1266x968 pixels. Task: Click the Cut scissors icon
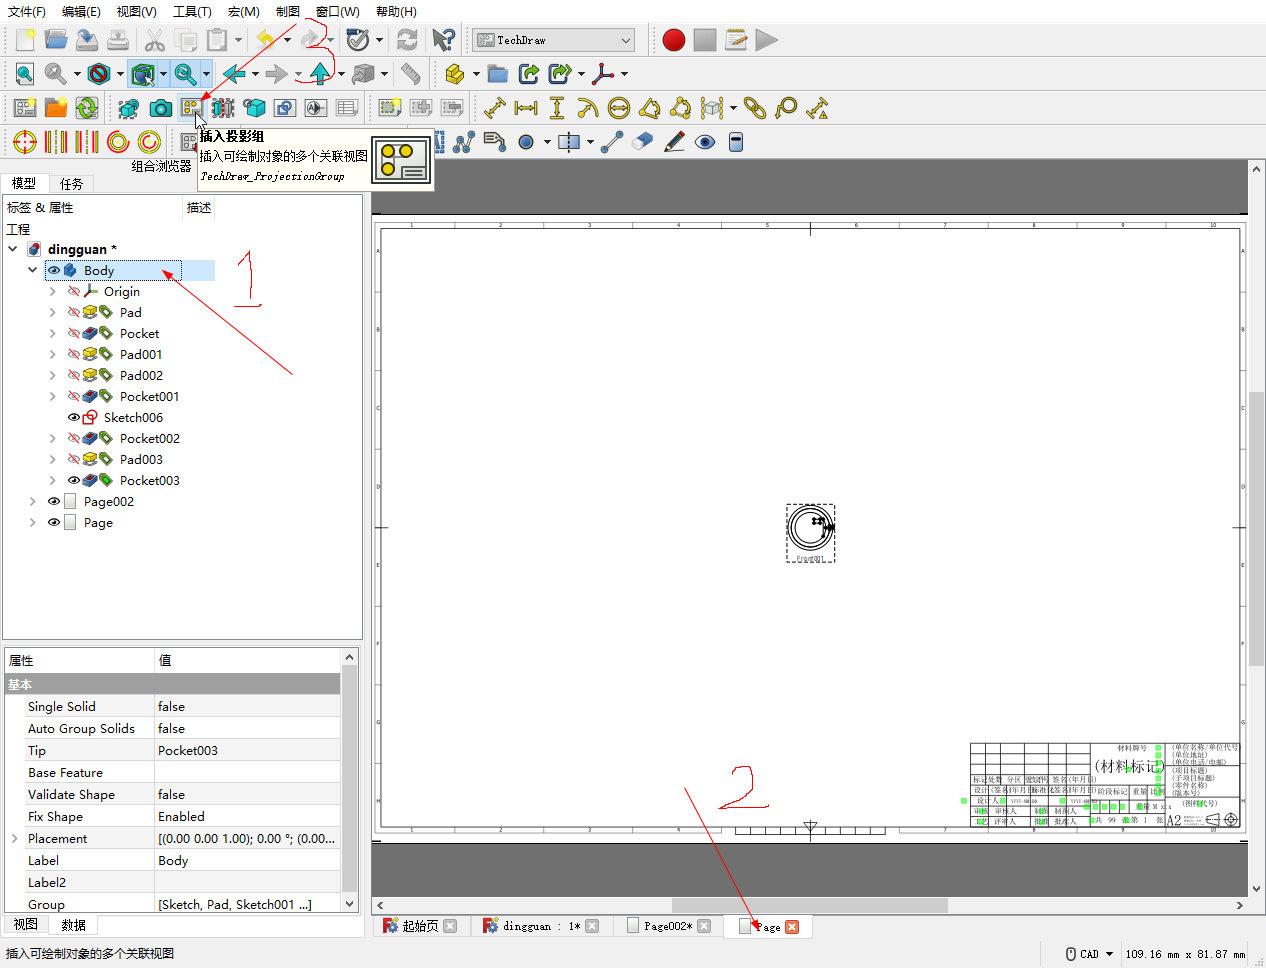[154, 40]
